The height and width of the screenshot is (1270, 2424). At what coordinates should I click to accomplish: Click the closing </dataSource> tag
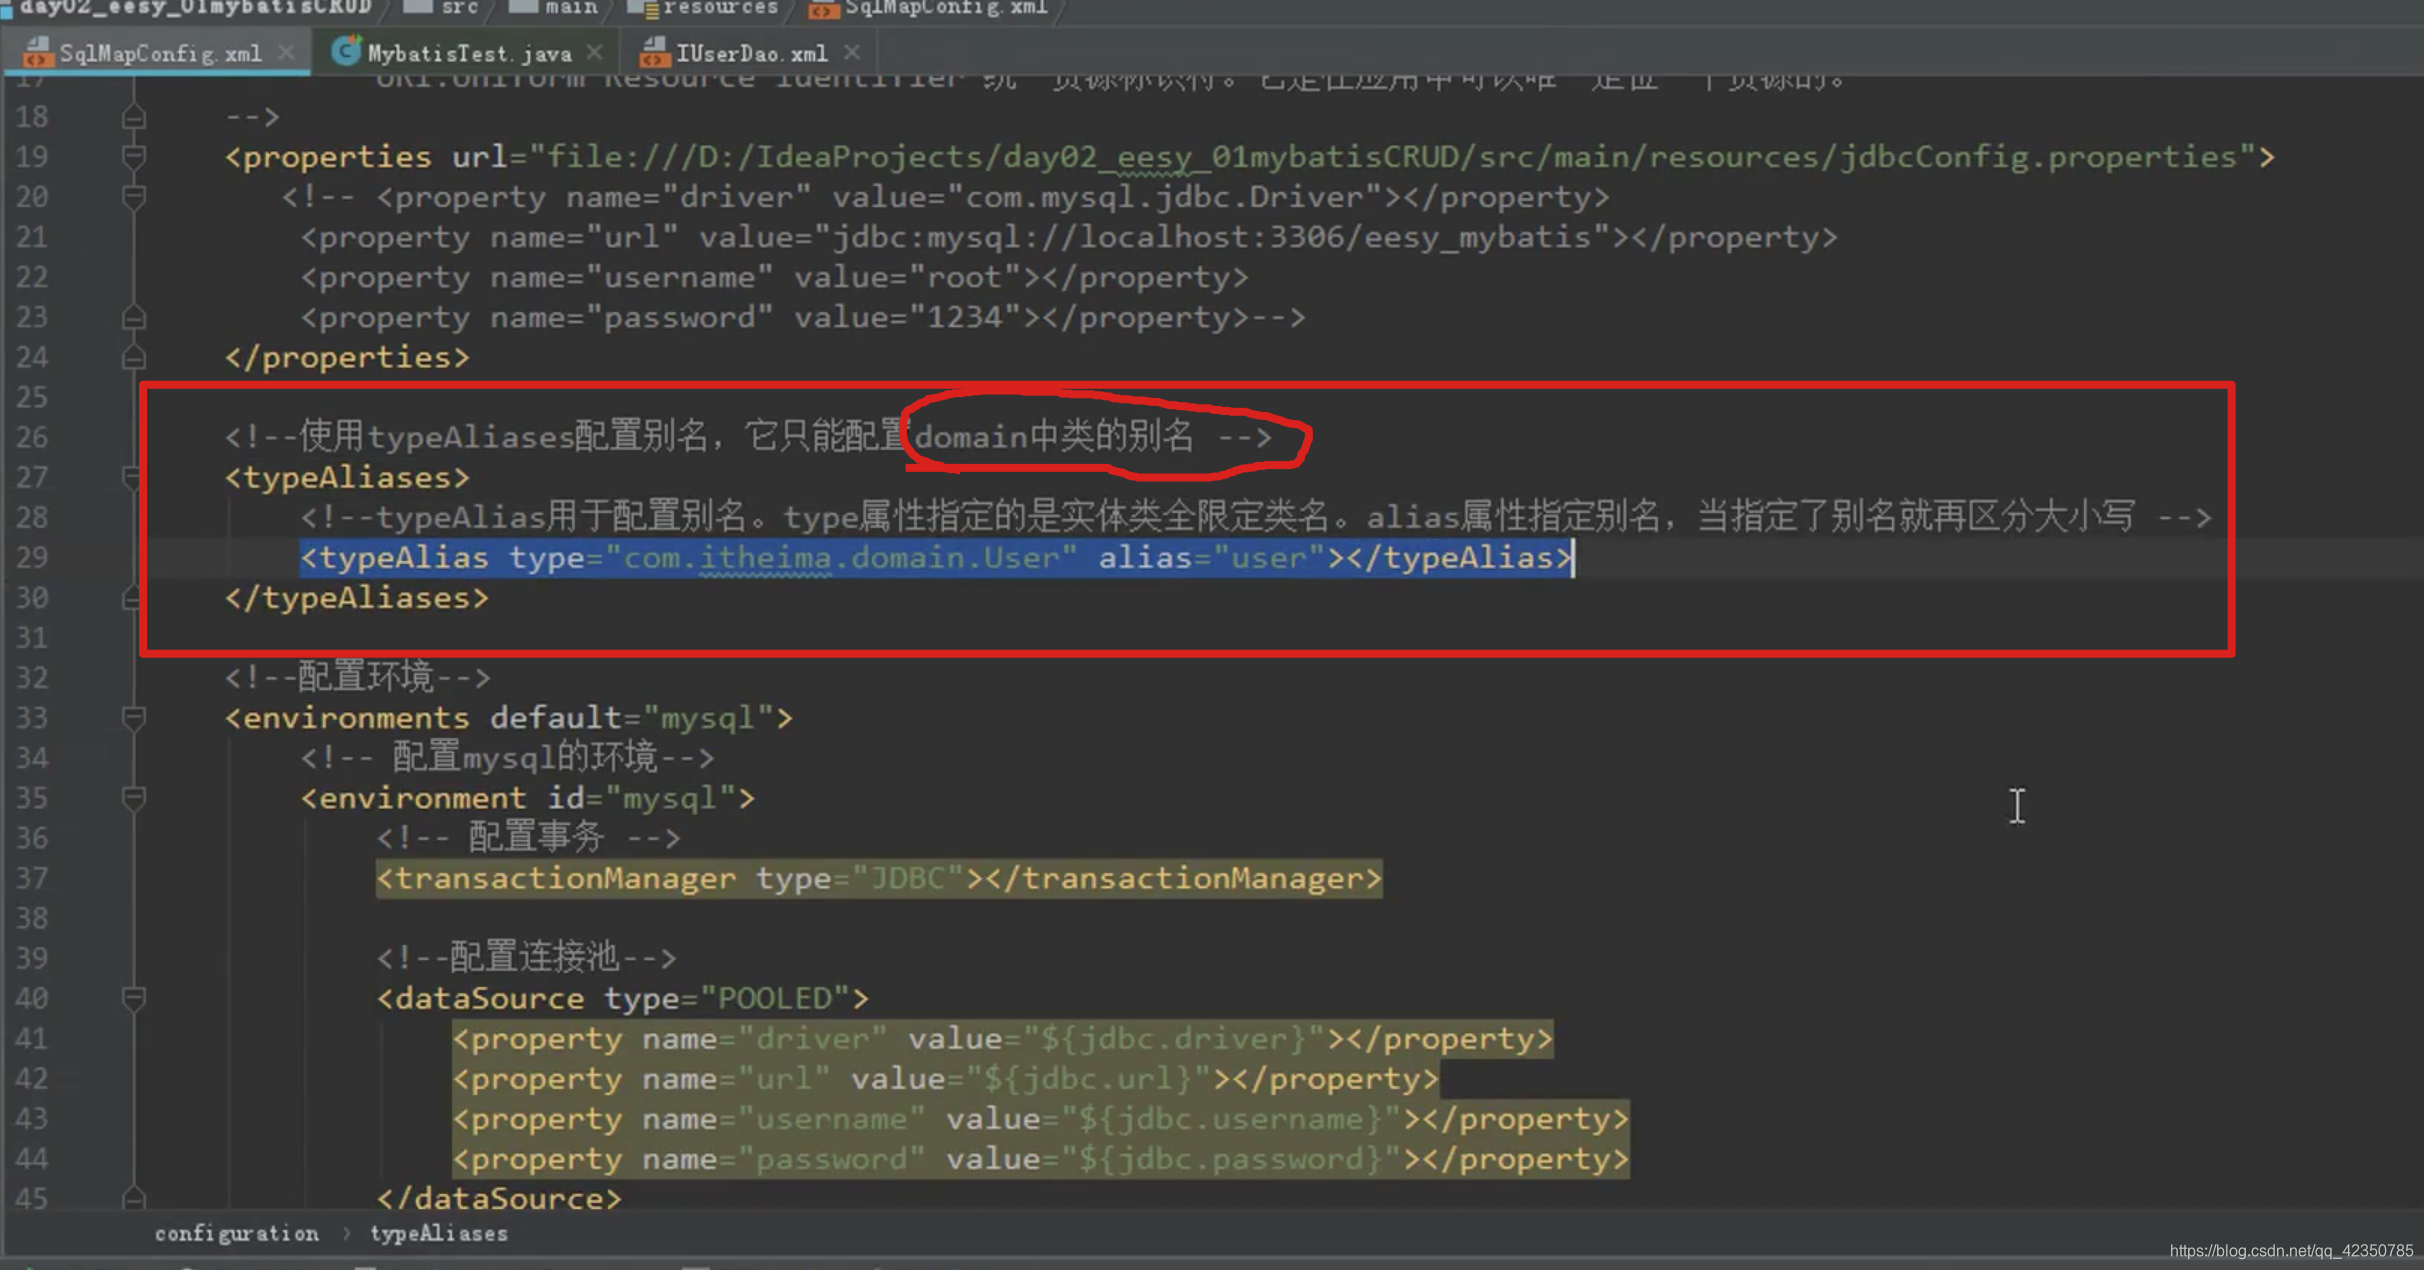click(x=499, y=1198)
